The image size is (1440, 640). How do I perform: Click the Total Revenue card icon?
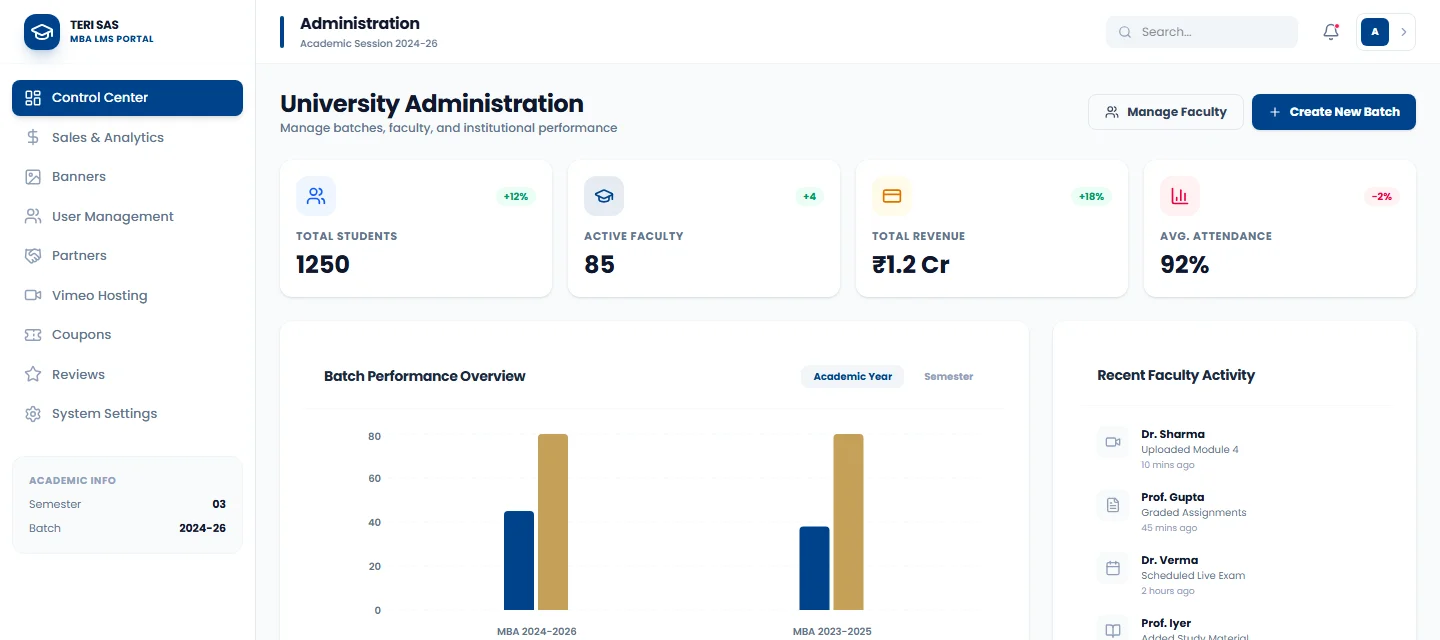(x=892, y=196)
